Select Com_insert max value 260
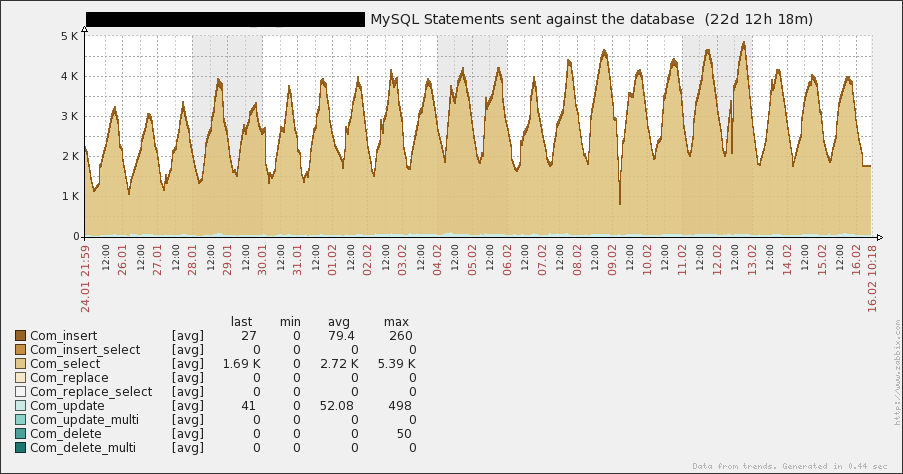 [x=400, y=336]
